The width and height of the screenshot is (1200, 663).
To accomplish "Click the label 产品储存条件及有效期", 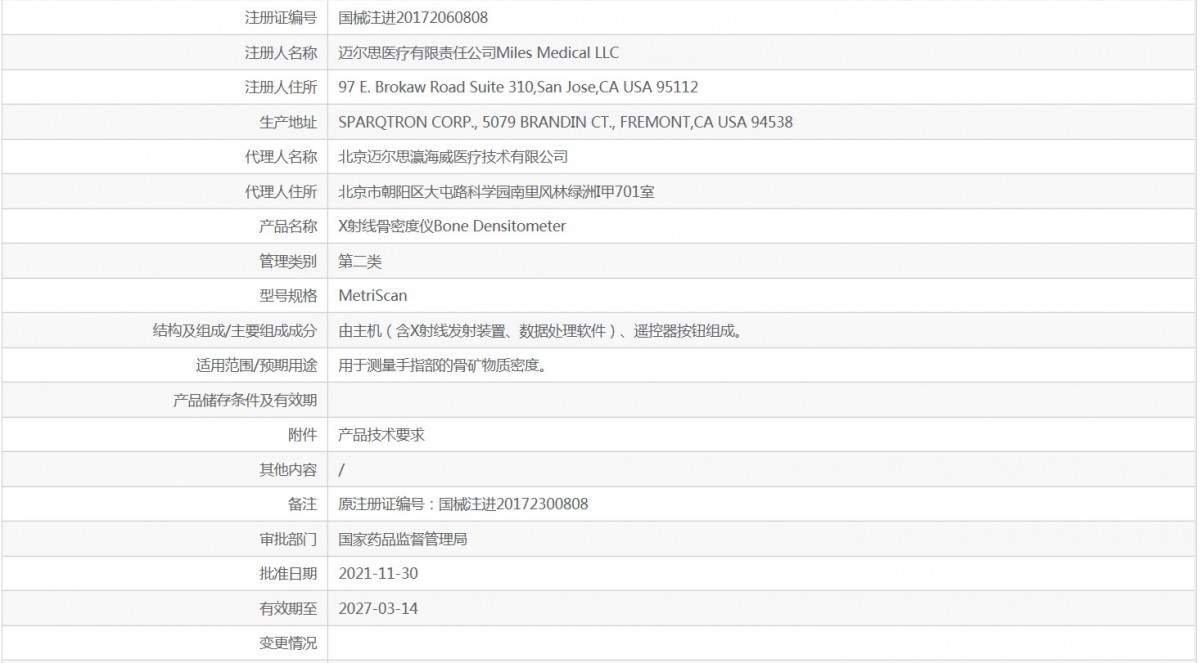I will (245, 400).
